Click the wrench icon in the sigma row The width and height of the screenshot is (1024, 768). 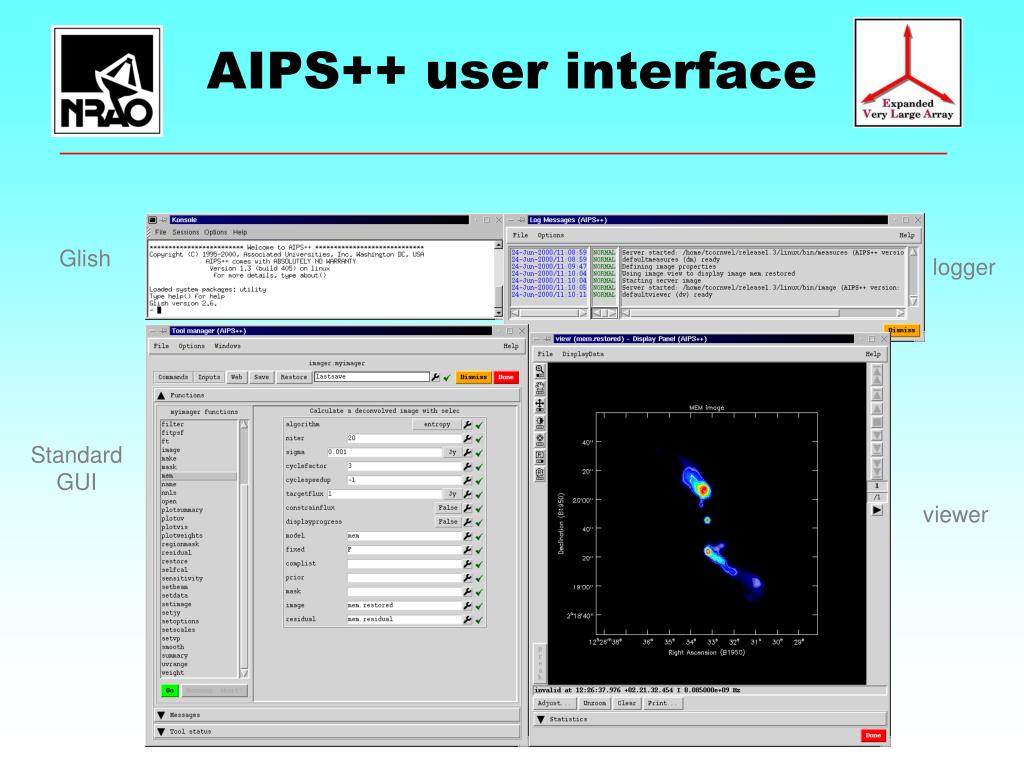[x=468, y=452]
